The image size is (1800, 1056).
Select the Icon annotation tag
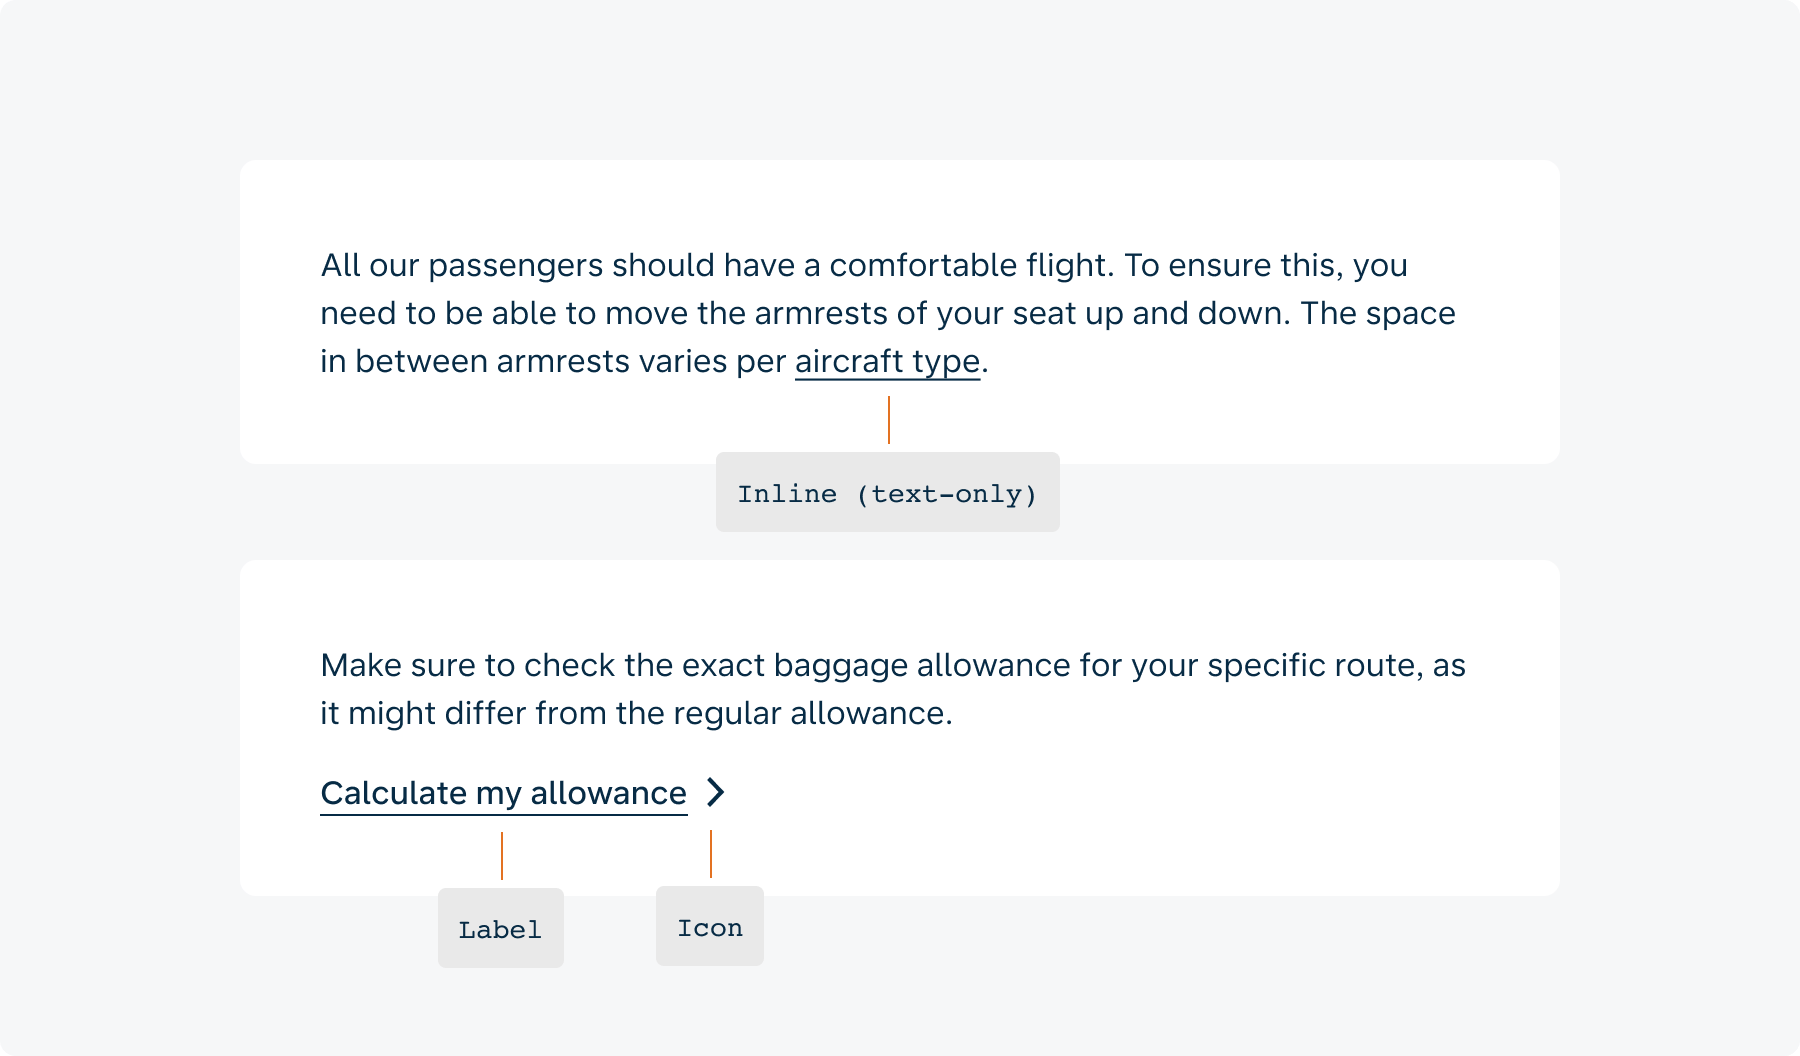coord(710,926)
